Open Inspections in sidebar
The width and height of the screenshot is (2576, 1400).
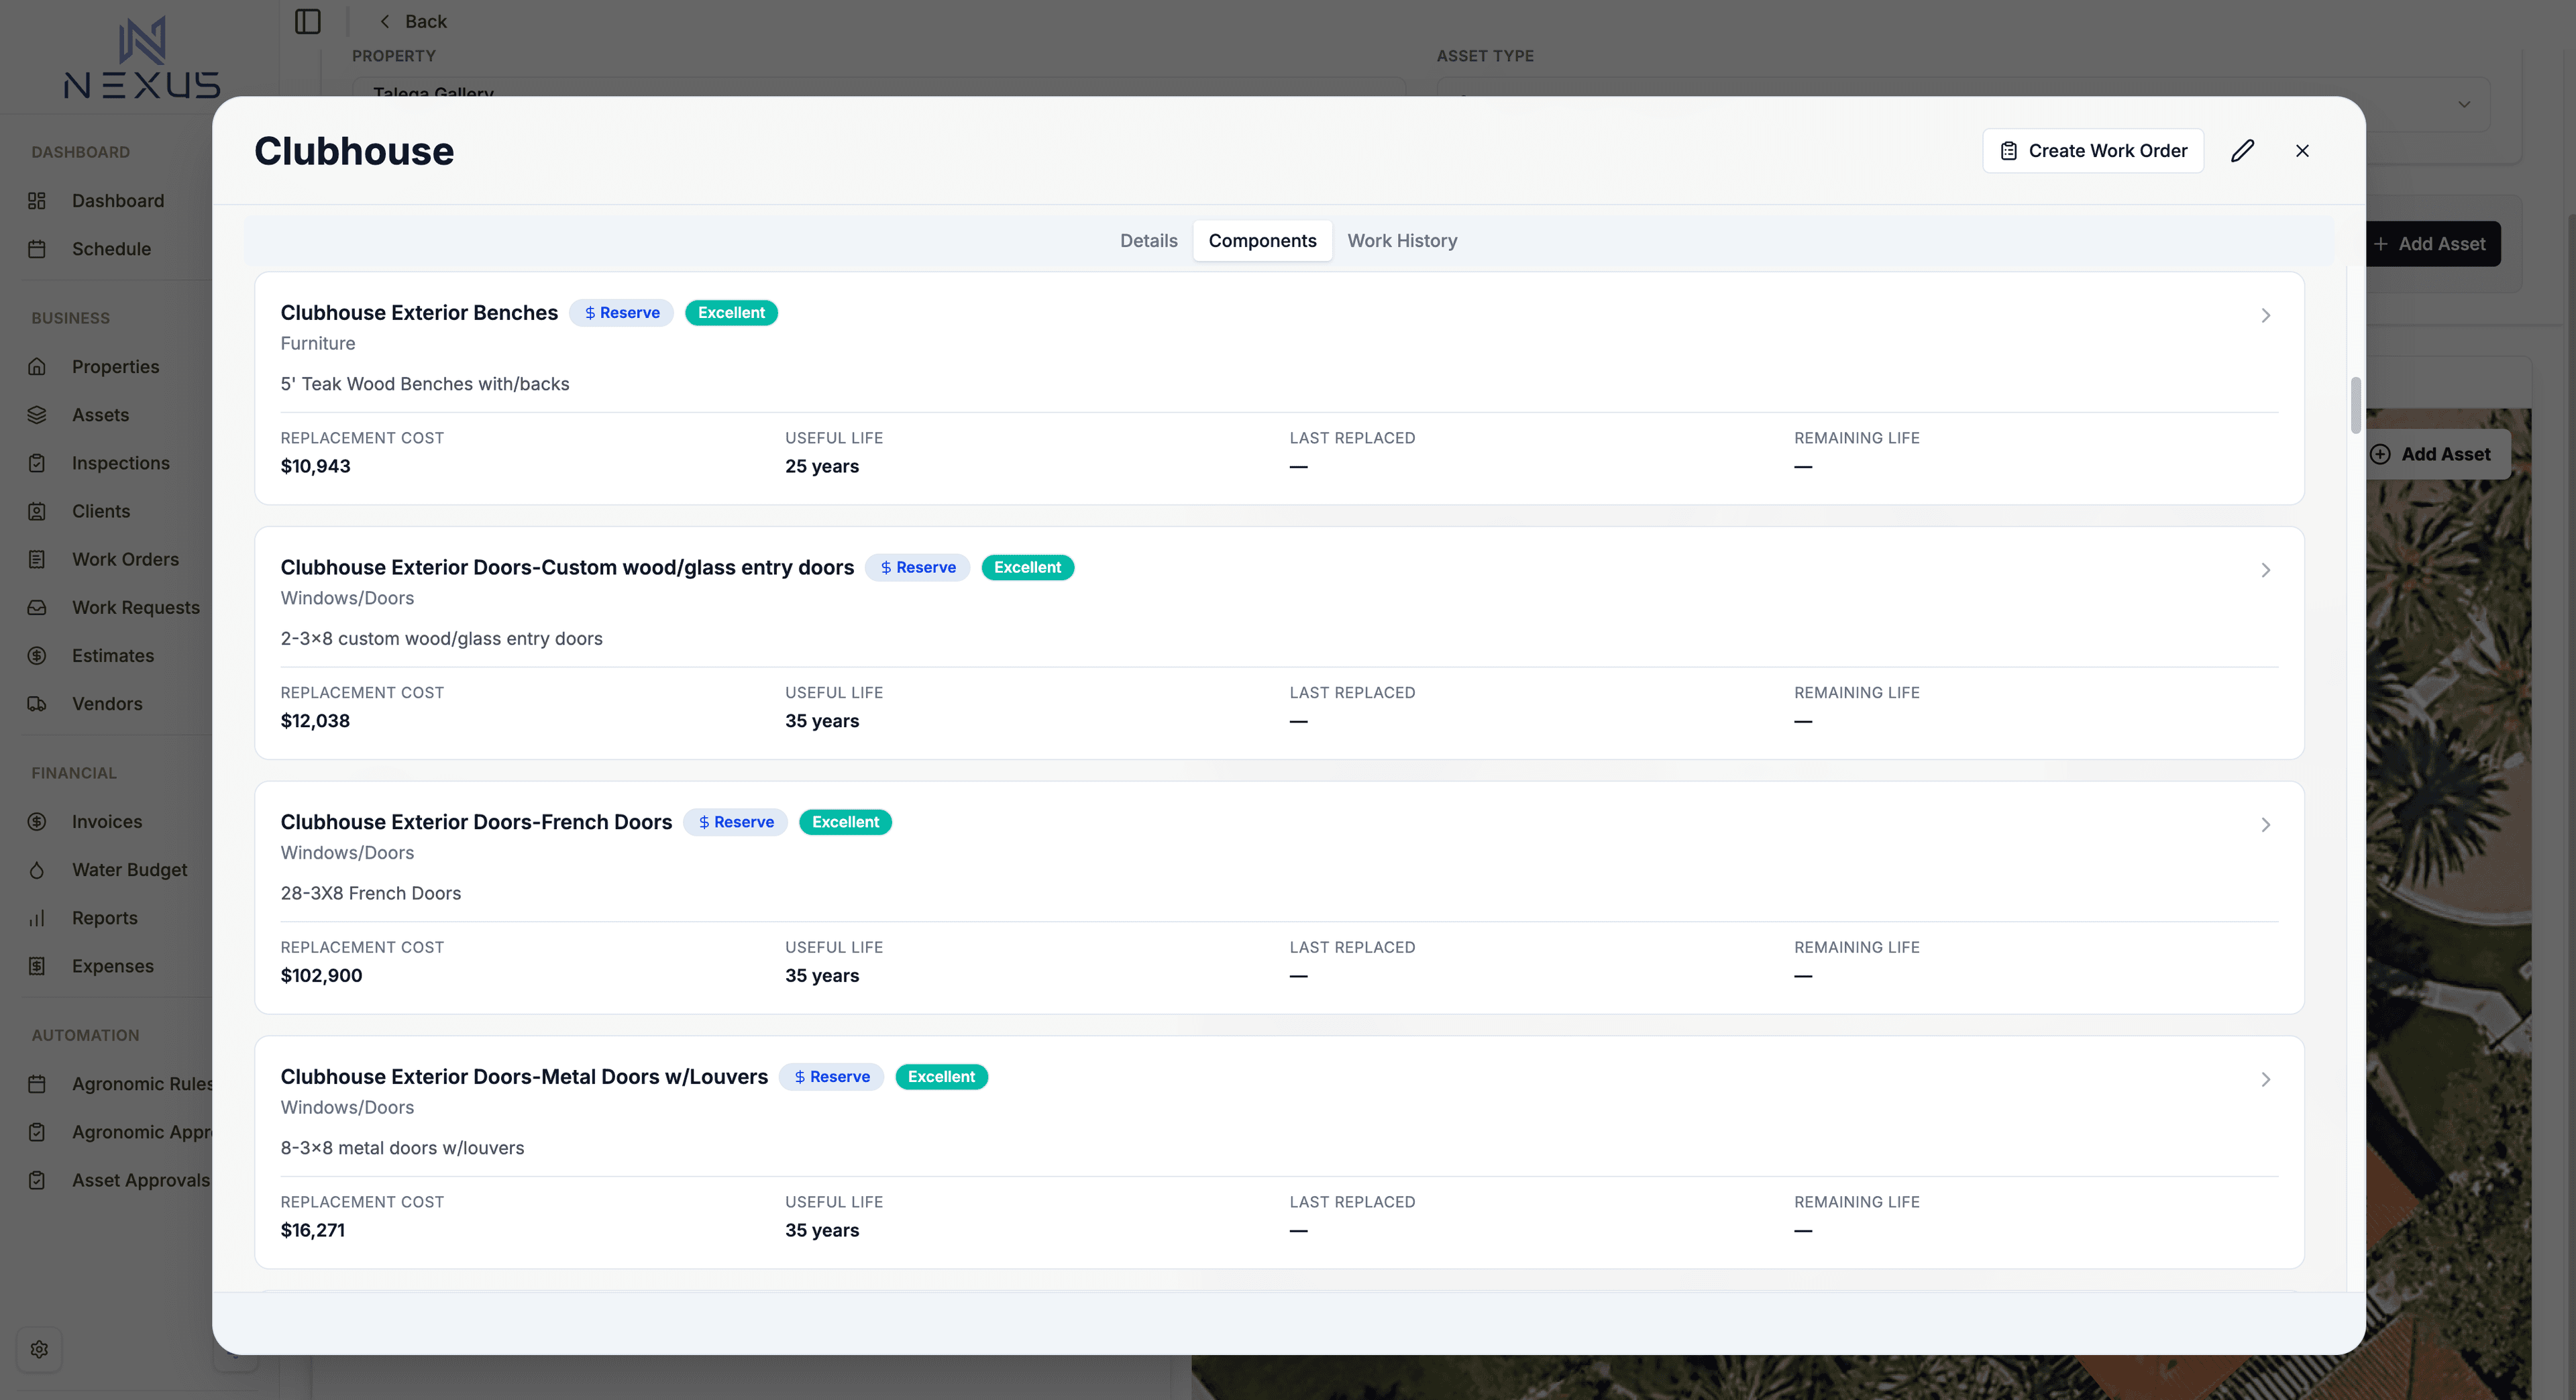coord(120,463)
